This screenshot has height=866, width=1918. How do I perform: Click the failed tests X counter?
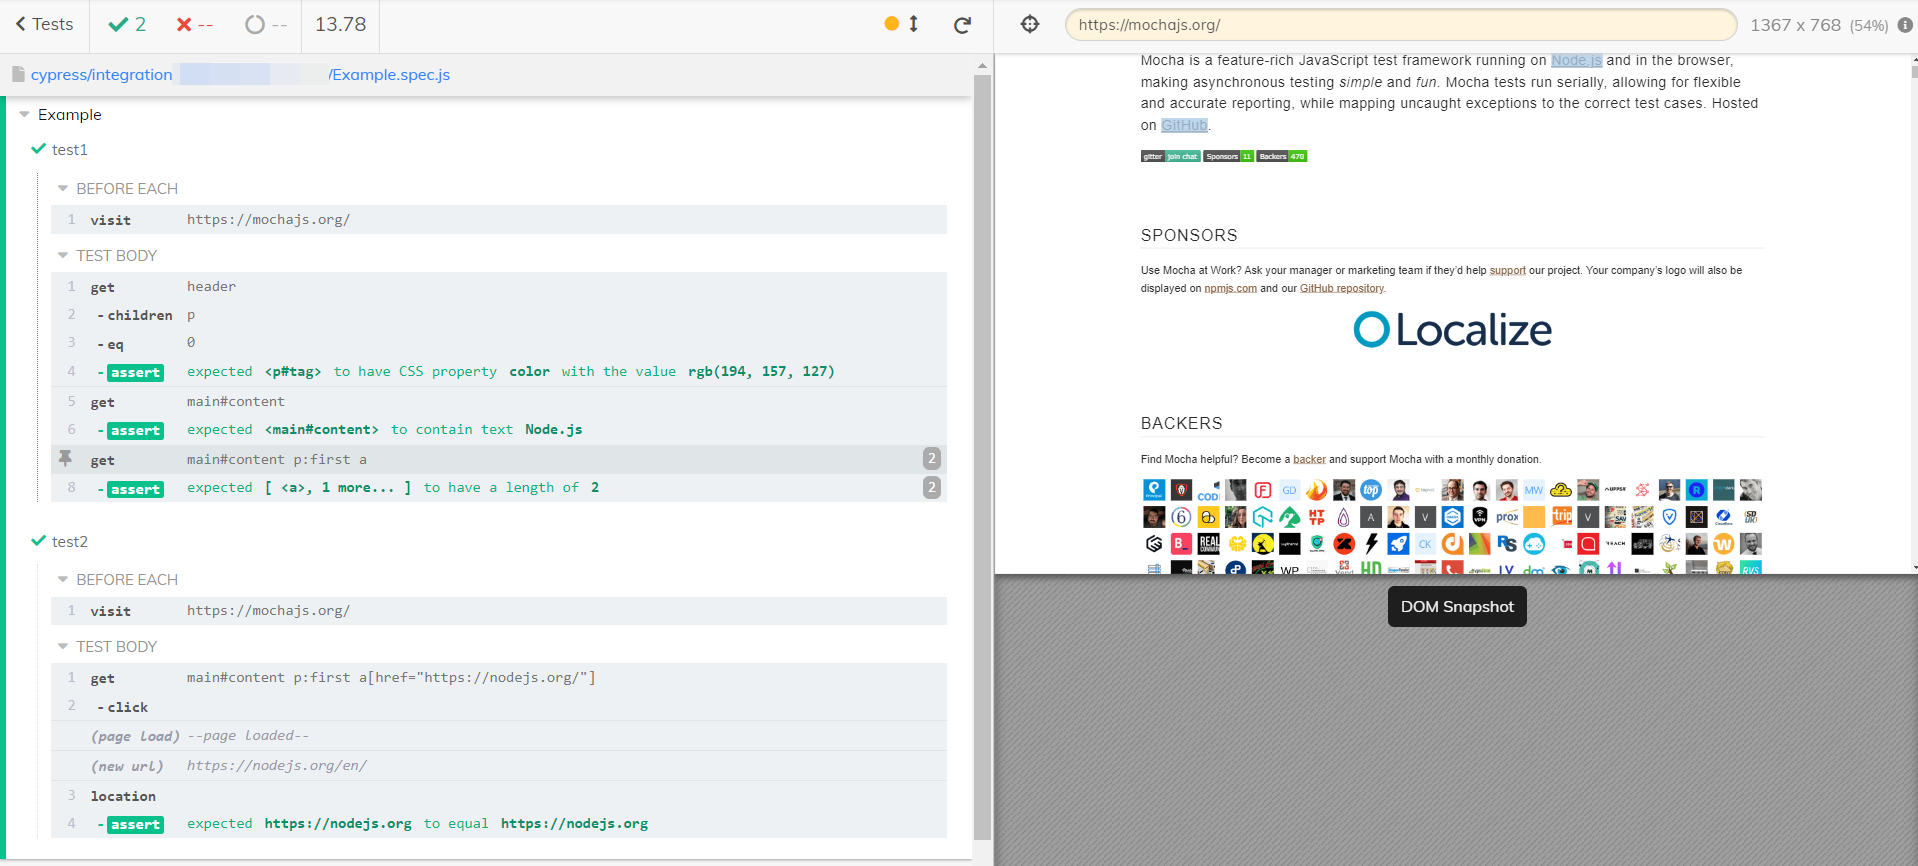pyautogui.click(x=194, y=25)
